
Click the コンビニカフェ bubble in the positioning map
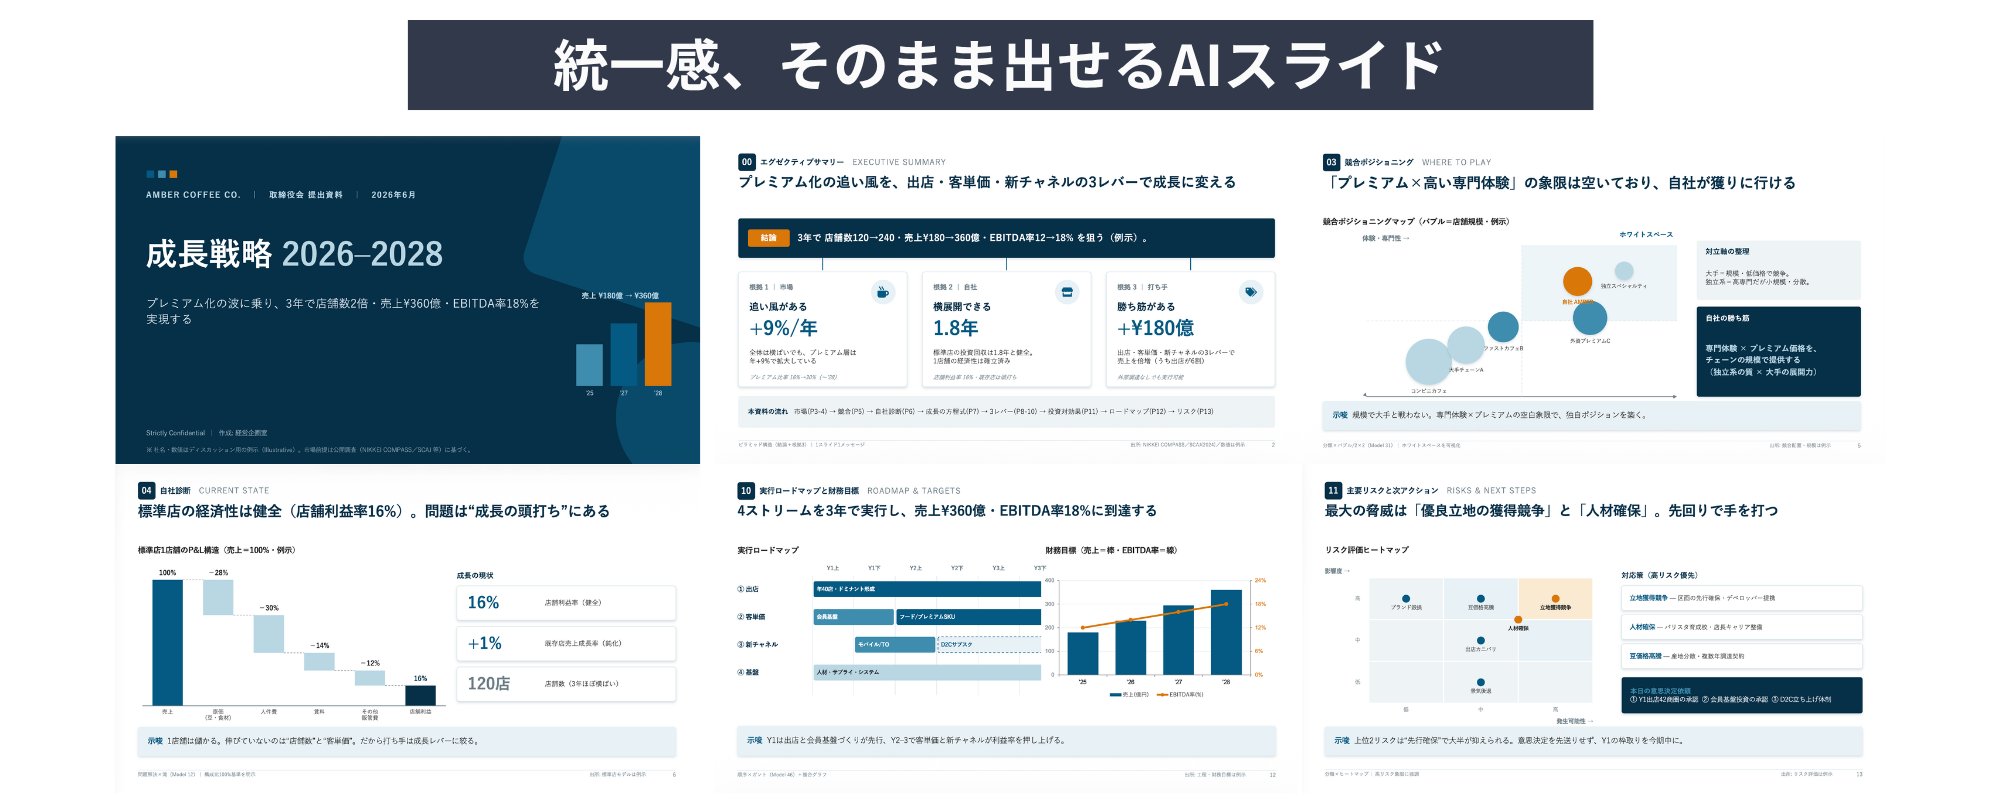pyautogui.click(x=1428, y=362)
